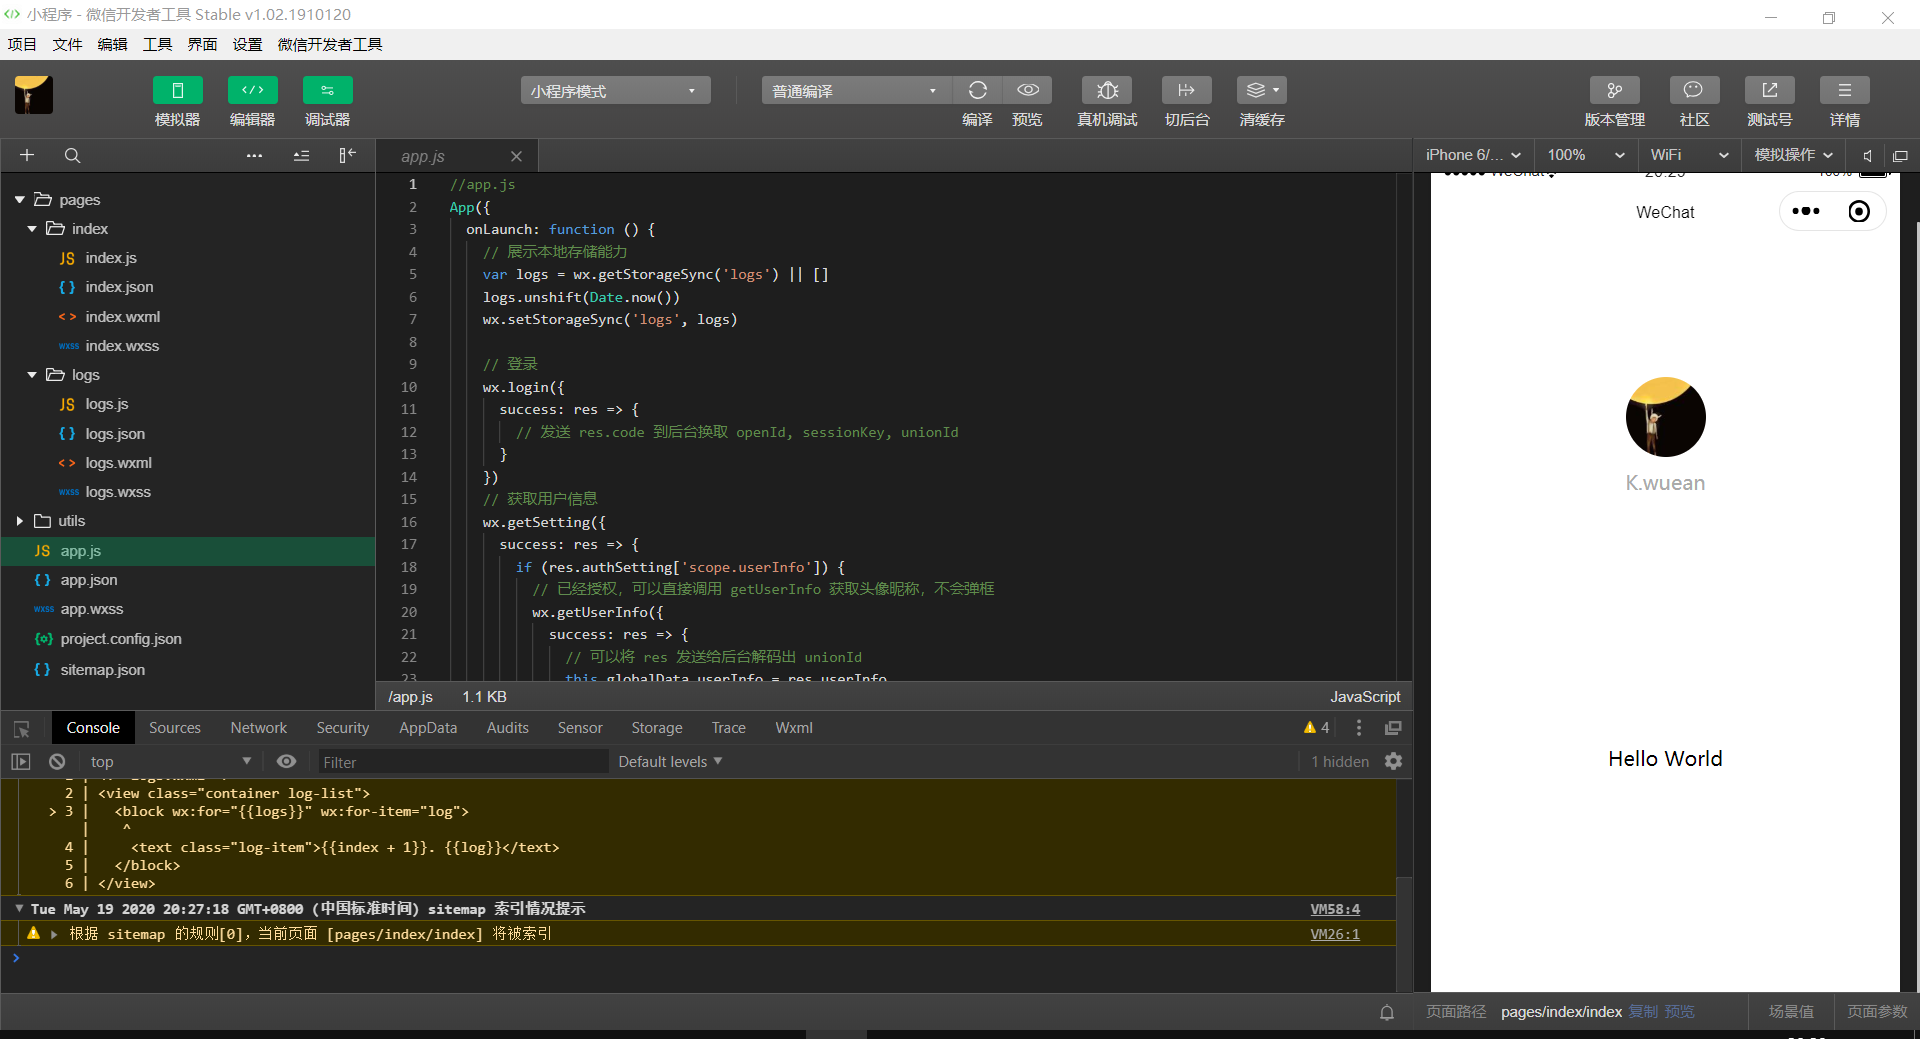Toggle the 编辑器 editor panel button
1920x1039 pixels.
(253, 90)
